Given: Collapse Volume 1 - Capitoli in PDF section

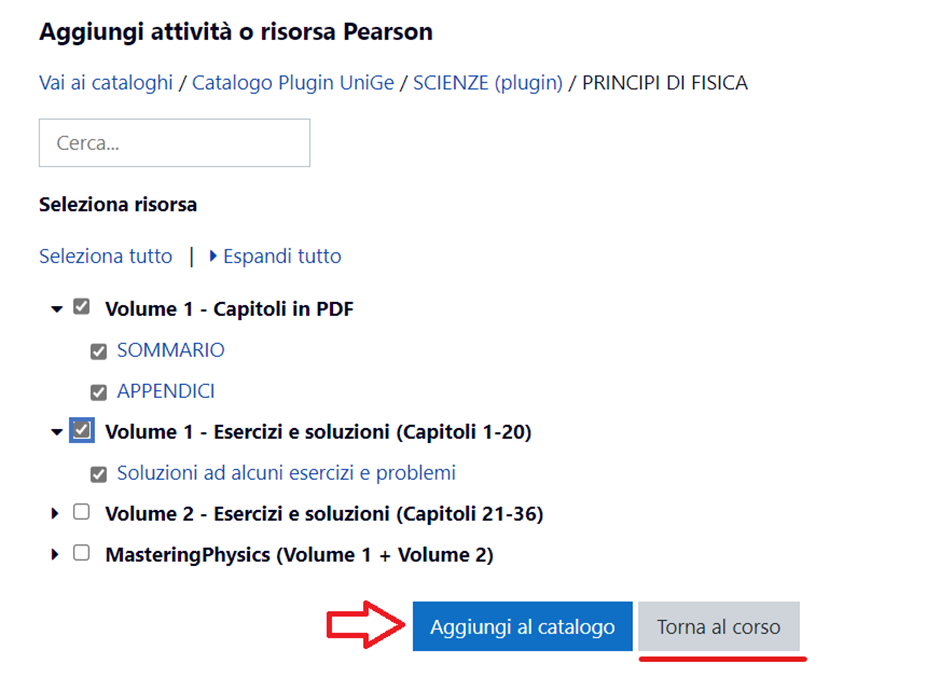Looking at the screenshot, I should click(57, 309).
